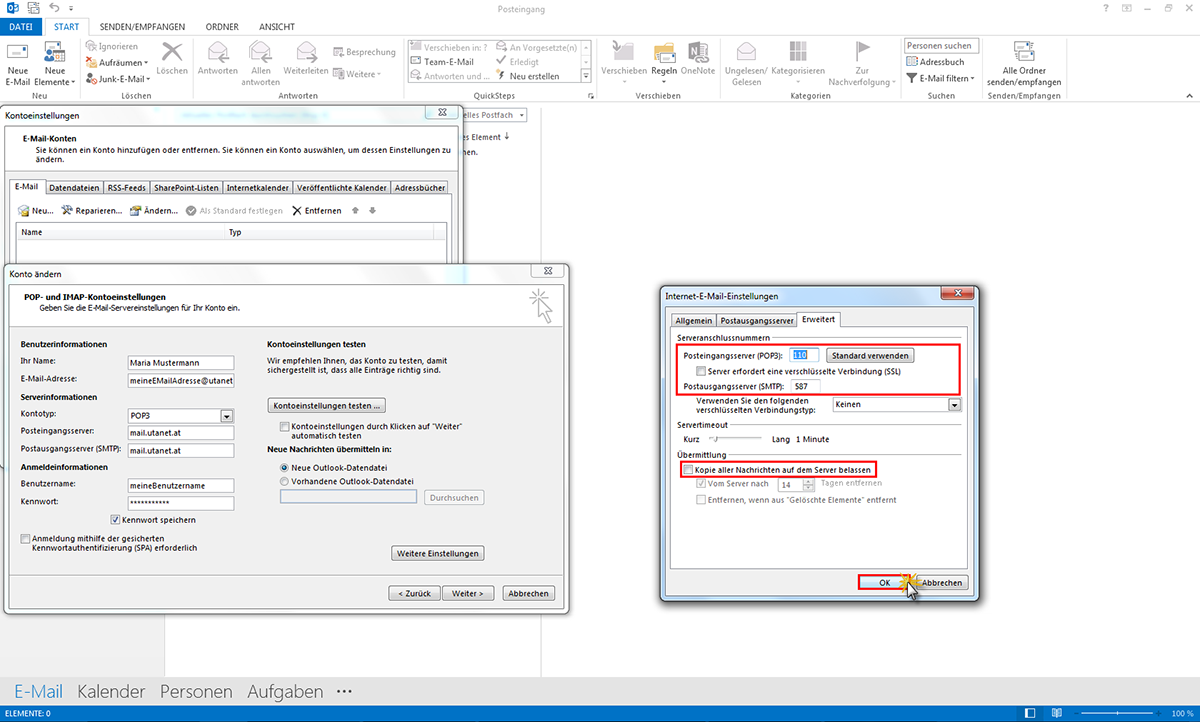The image size is (1200, 722).
Task: Select Neu erstellen quick step
Action: 527,76
